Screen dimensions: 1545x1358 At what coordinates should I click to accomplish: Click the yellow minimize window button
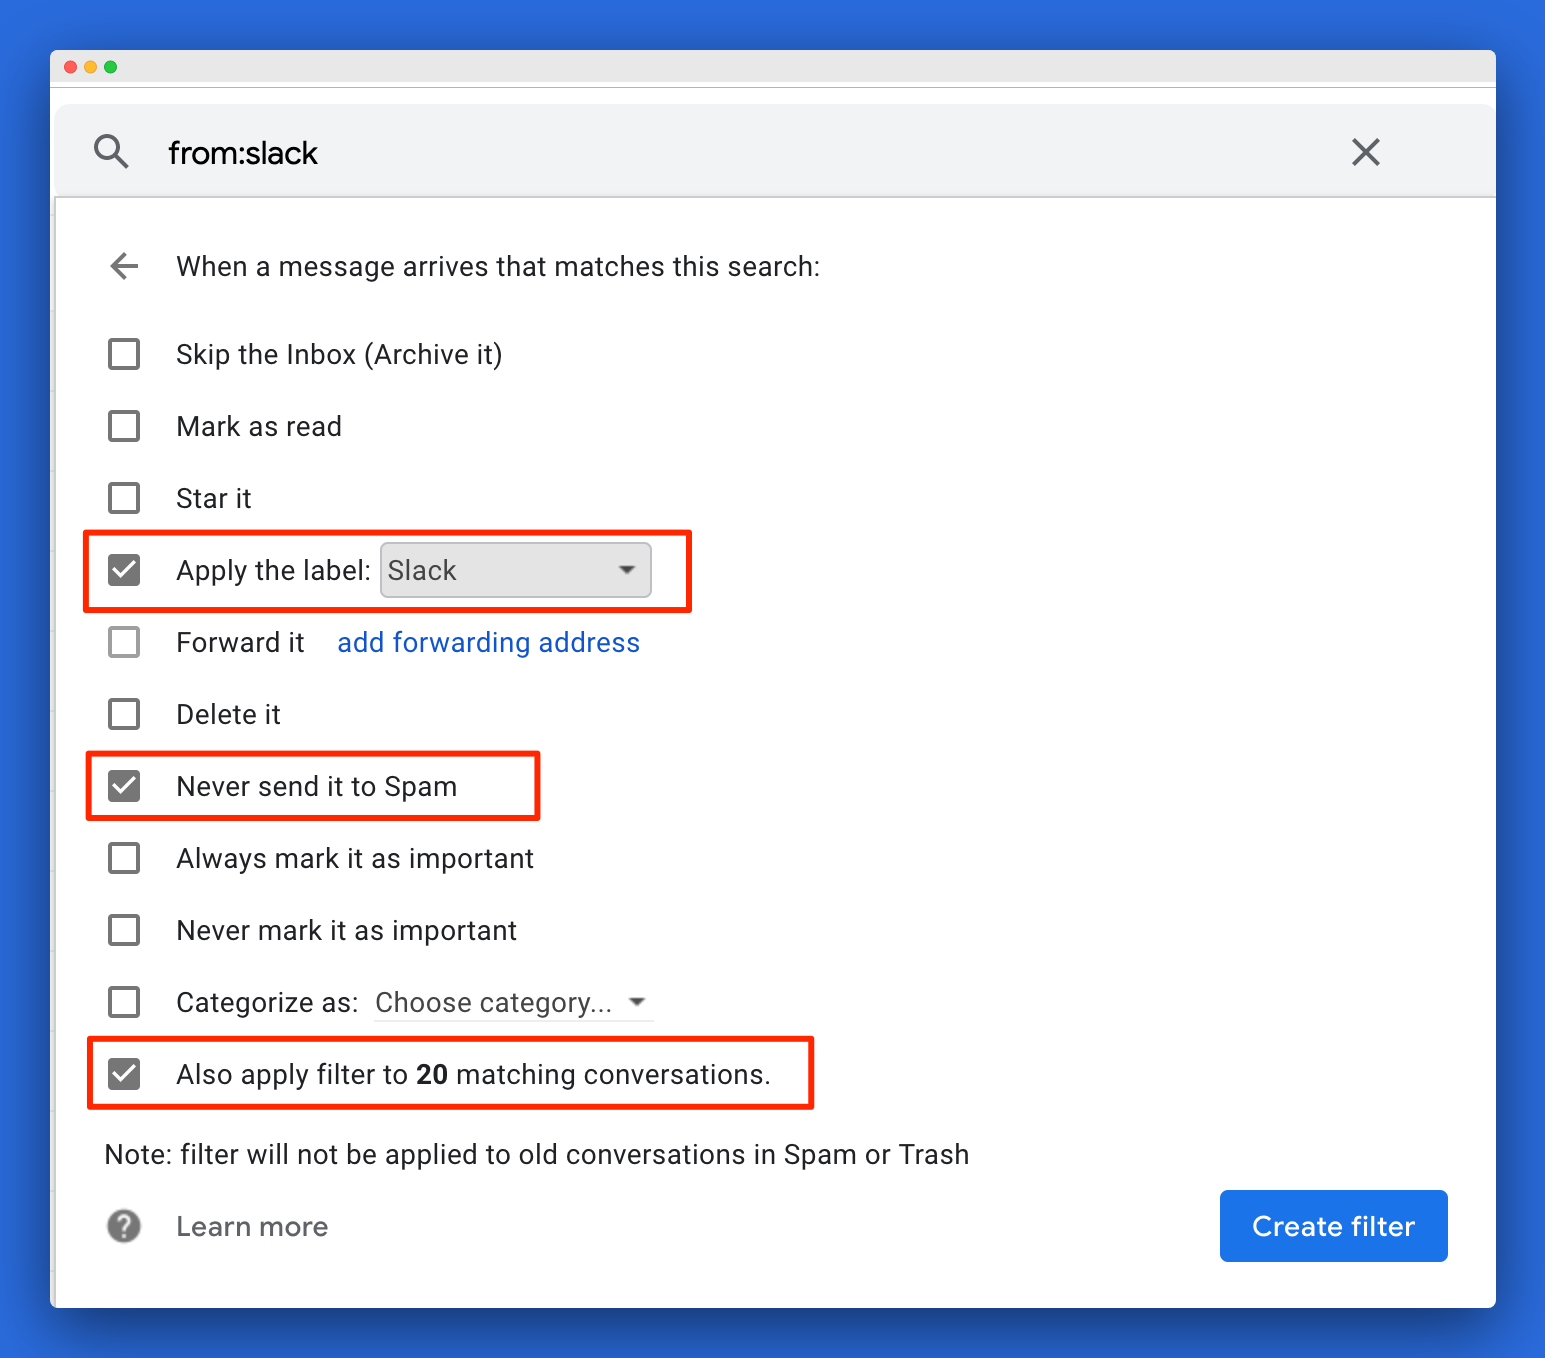click(90, 67)
